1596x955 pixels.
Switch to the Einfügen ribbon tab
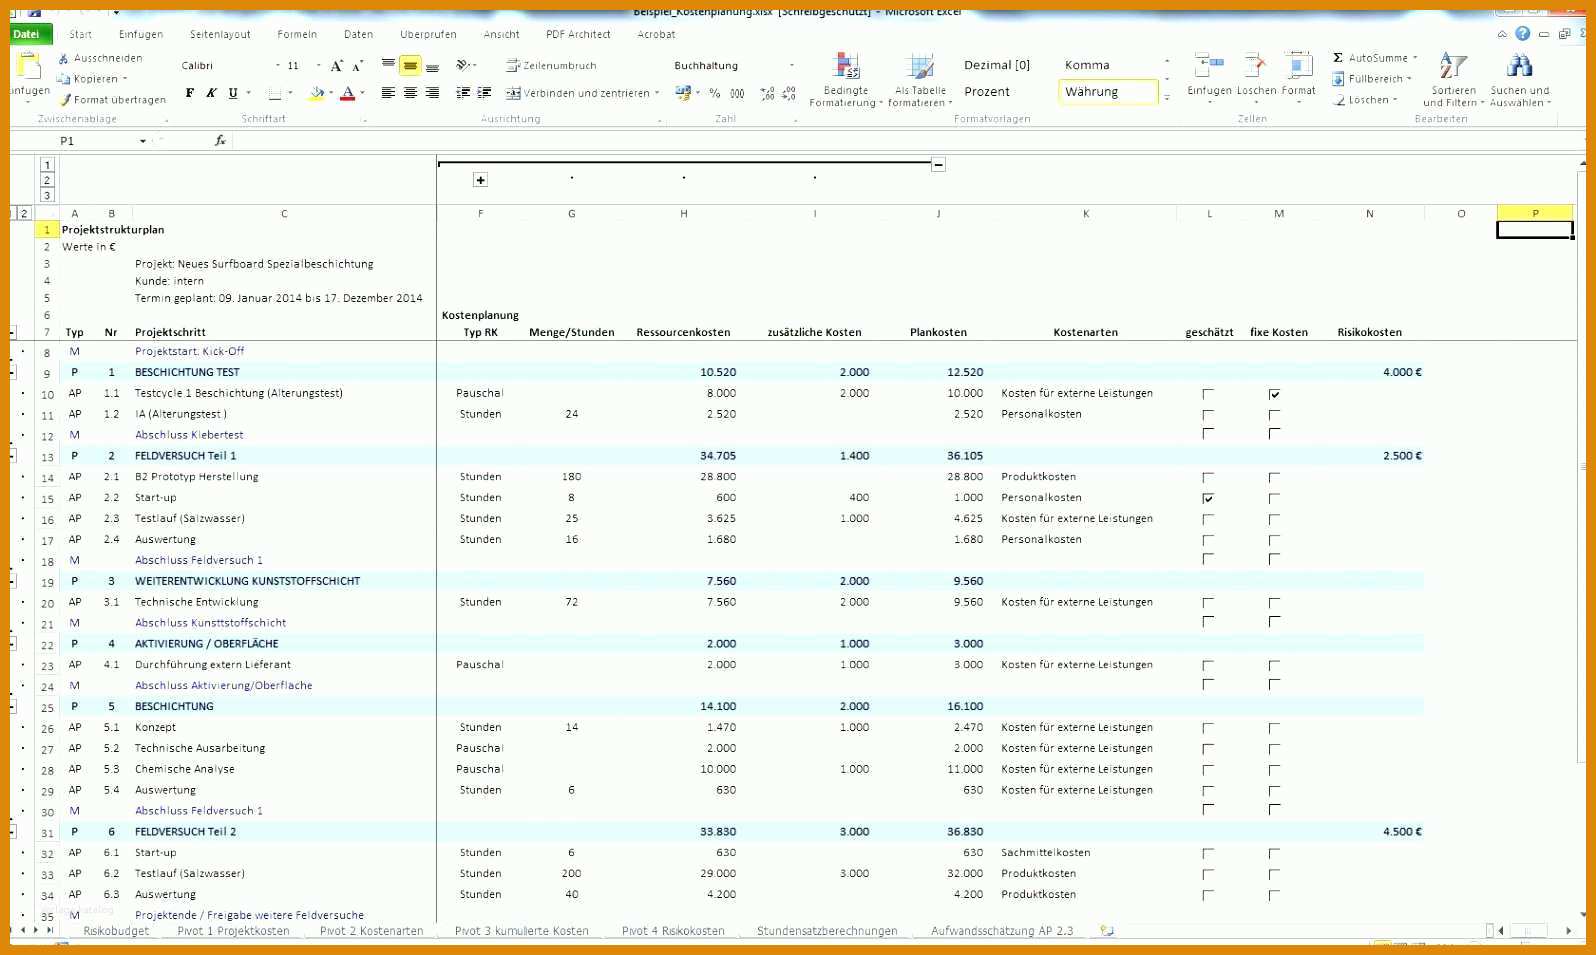tap(141, 34)
